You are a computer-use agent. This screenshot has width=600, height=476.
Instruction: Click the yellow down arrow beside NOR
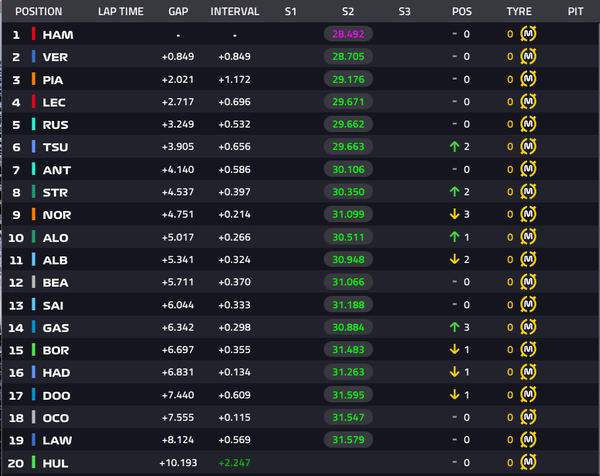pos(454,214)
